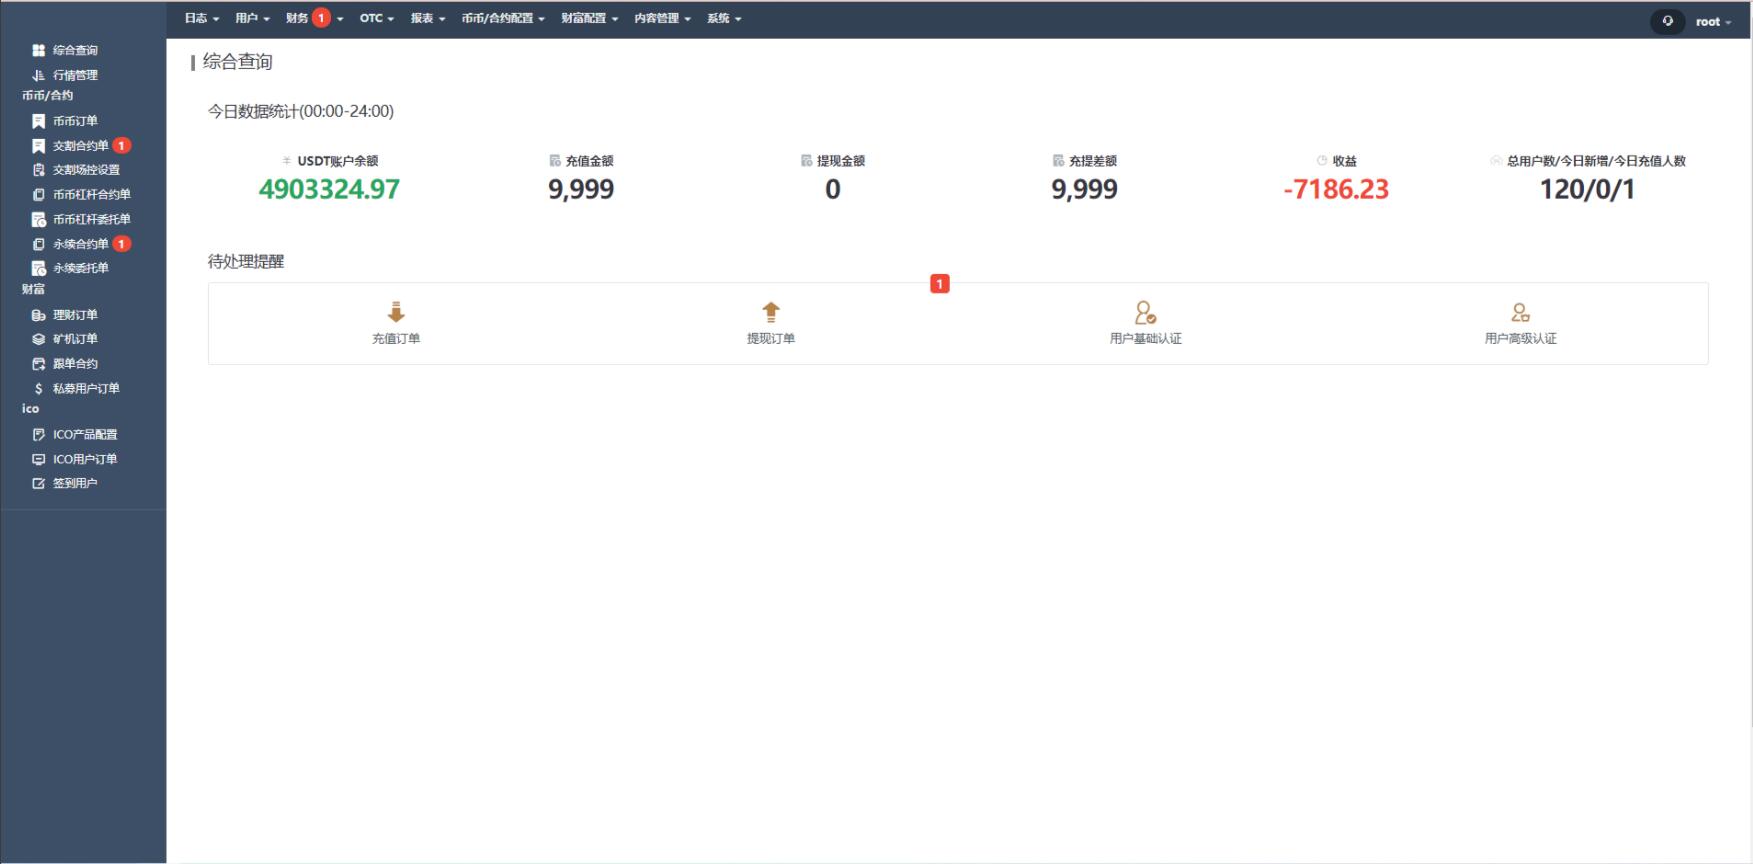Open the 用户基础认证 user-check icon
1753x864 pixels.
click(1145, 313)
